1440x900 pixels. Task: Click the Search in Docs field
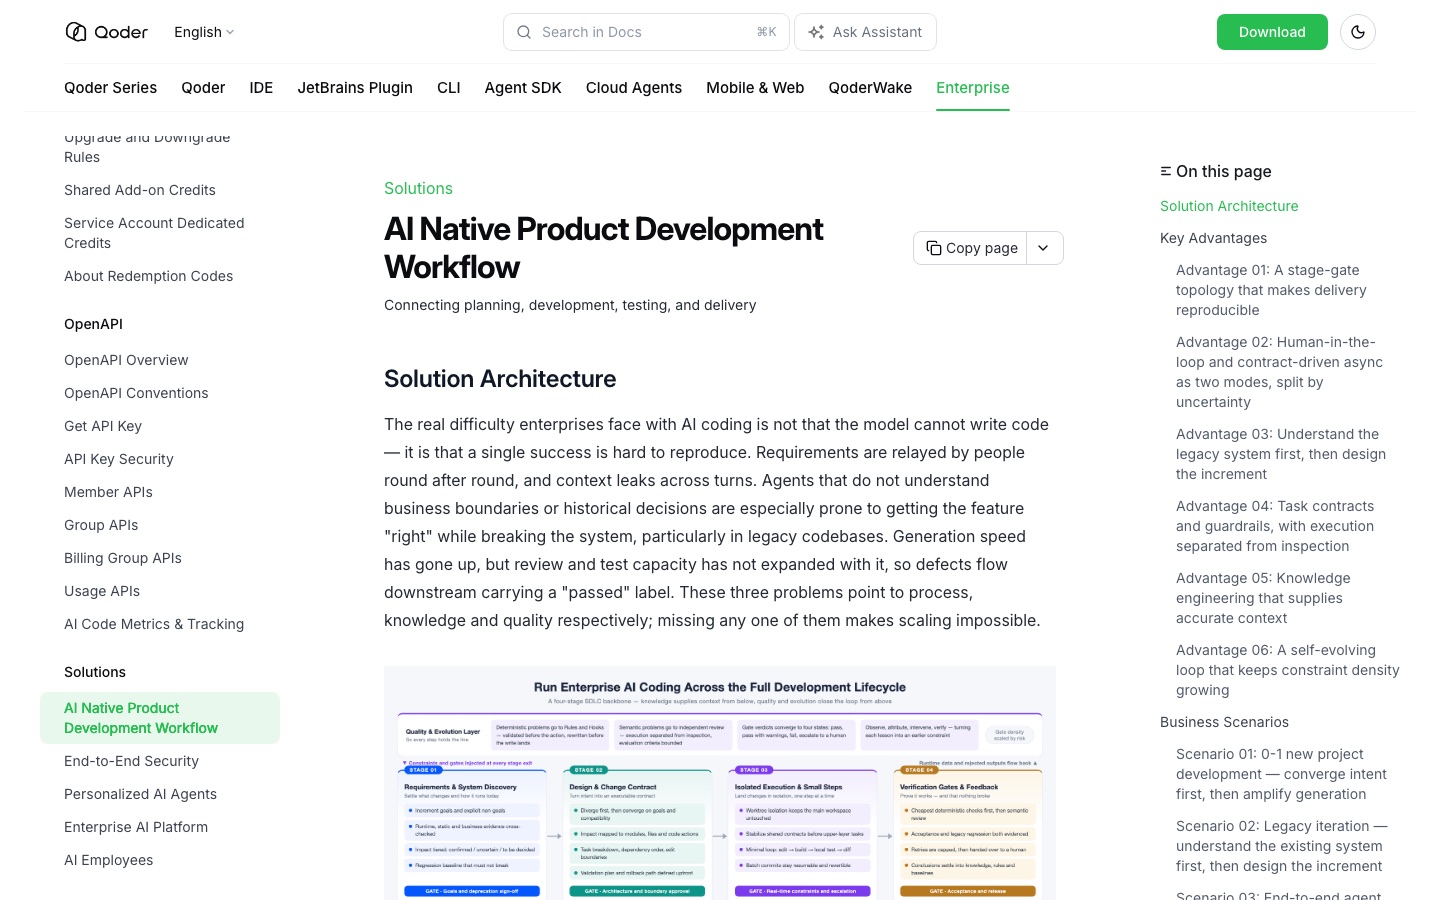(646, 32)
